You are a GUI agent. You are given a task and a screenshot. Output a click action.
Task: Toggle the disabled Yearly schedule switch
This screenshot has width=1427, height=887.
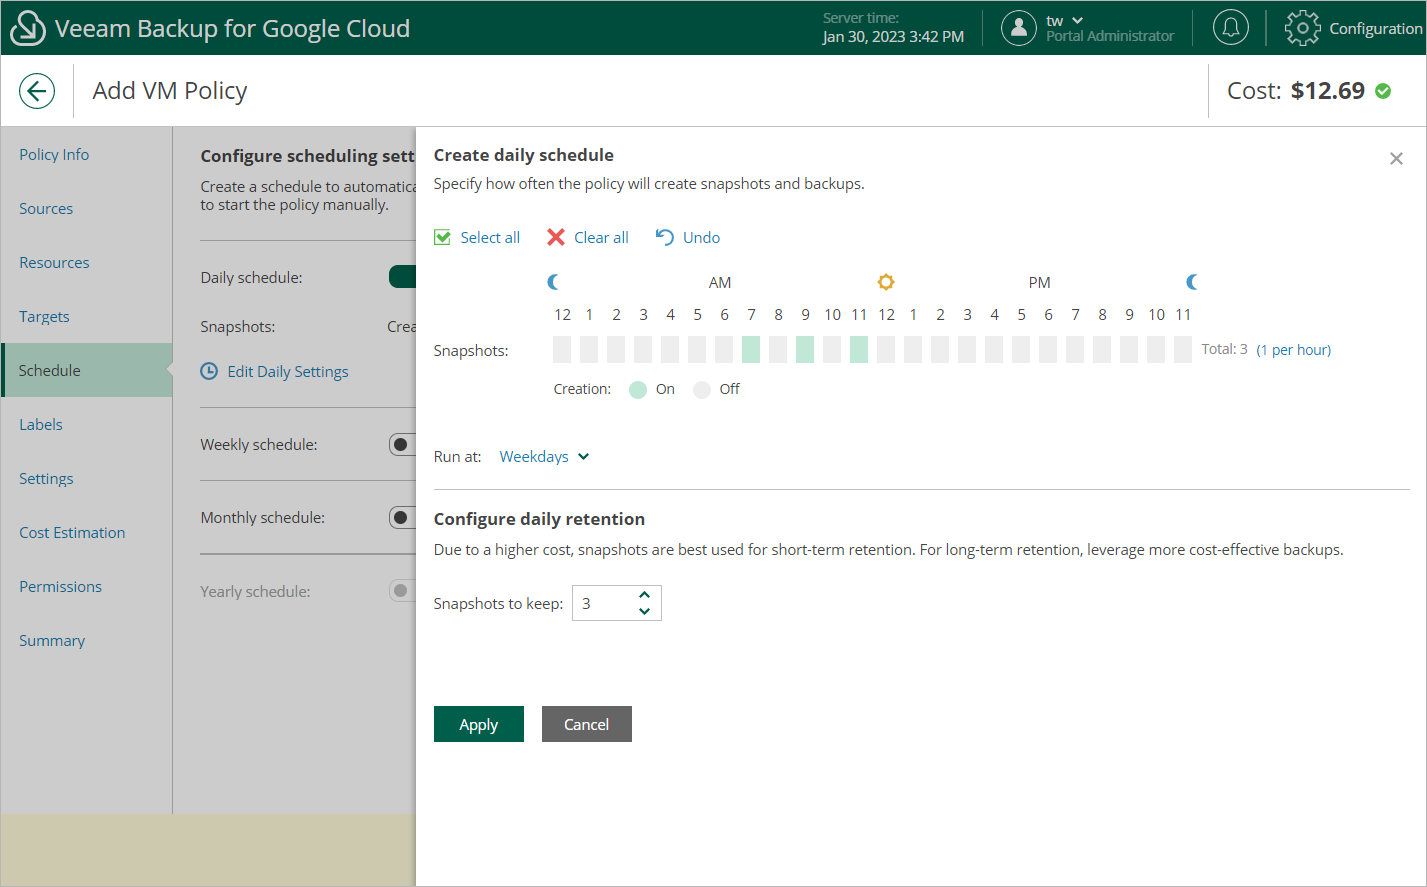point(402,591)
